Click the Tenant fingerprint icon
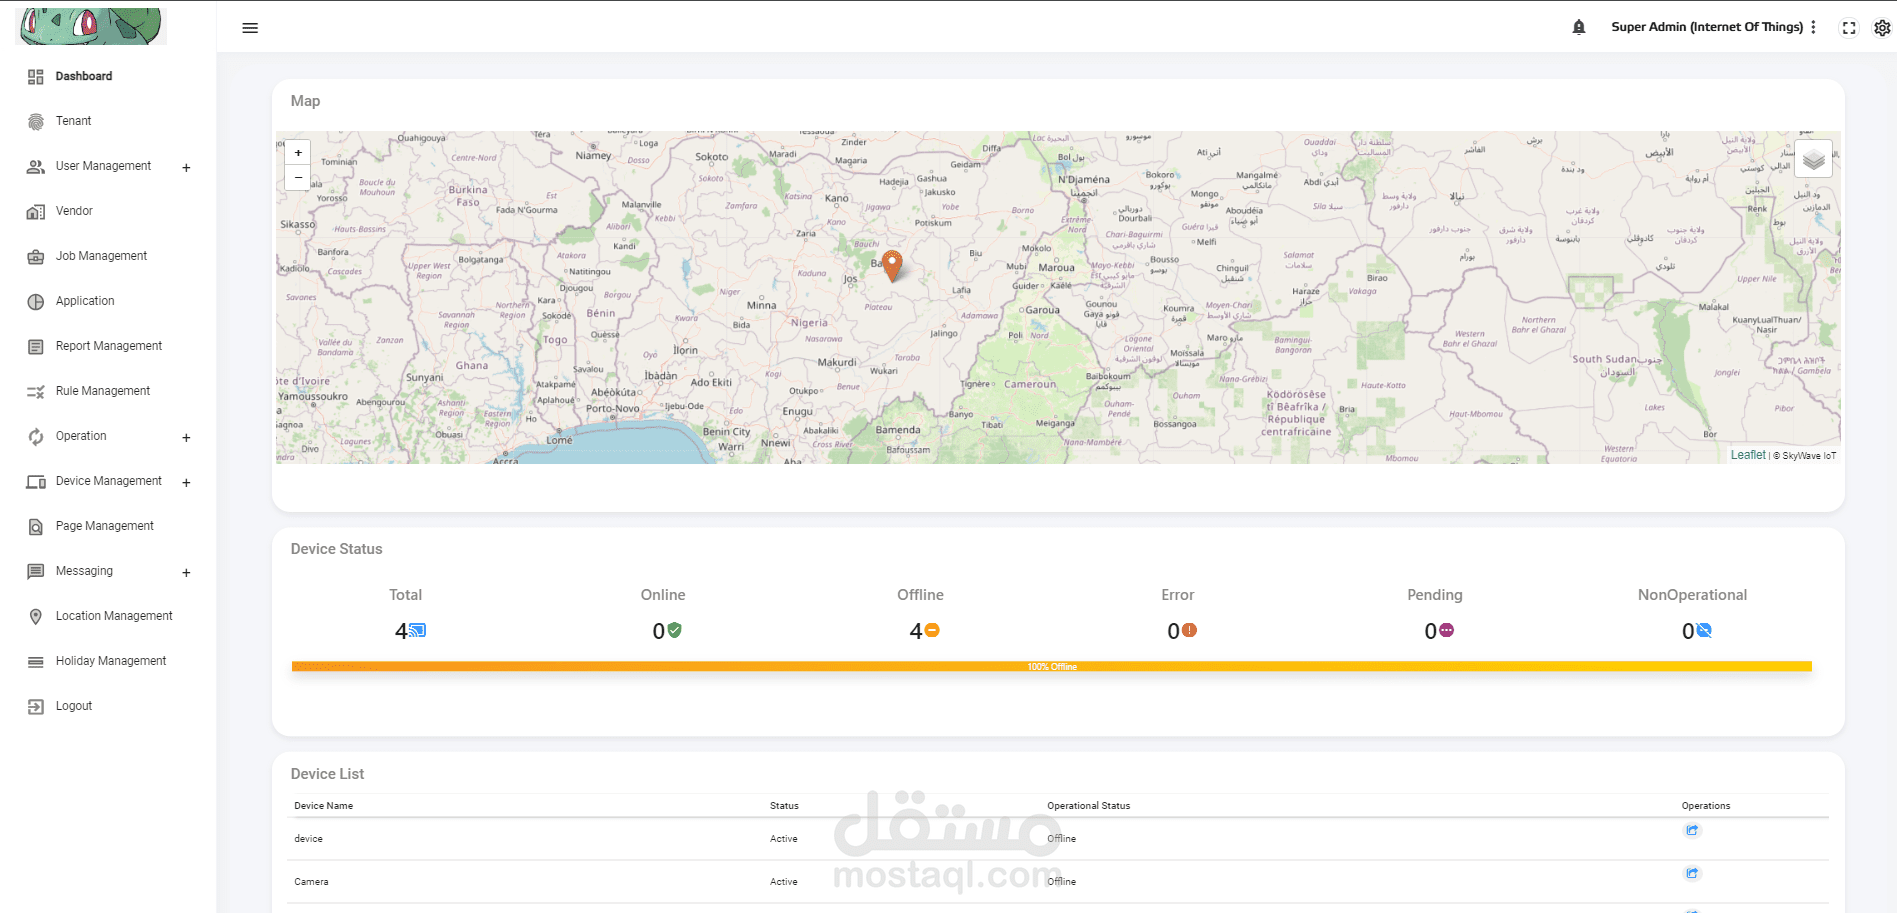 pyautogui.click(x=36, y=122)
